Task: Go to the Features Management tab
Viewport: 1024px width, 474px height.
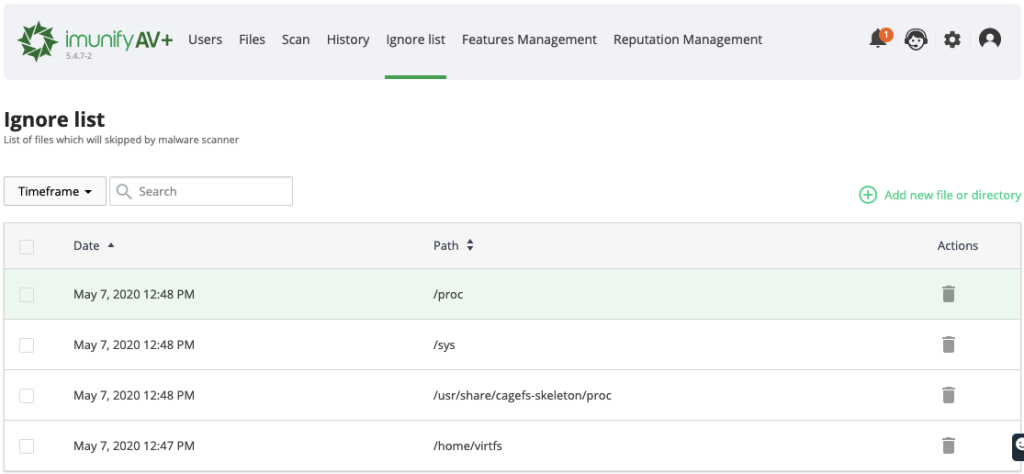Action: coord(529,40)
